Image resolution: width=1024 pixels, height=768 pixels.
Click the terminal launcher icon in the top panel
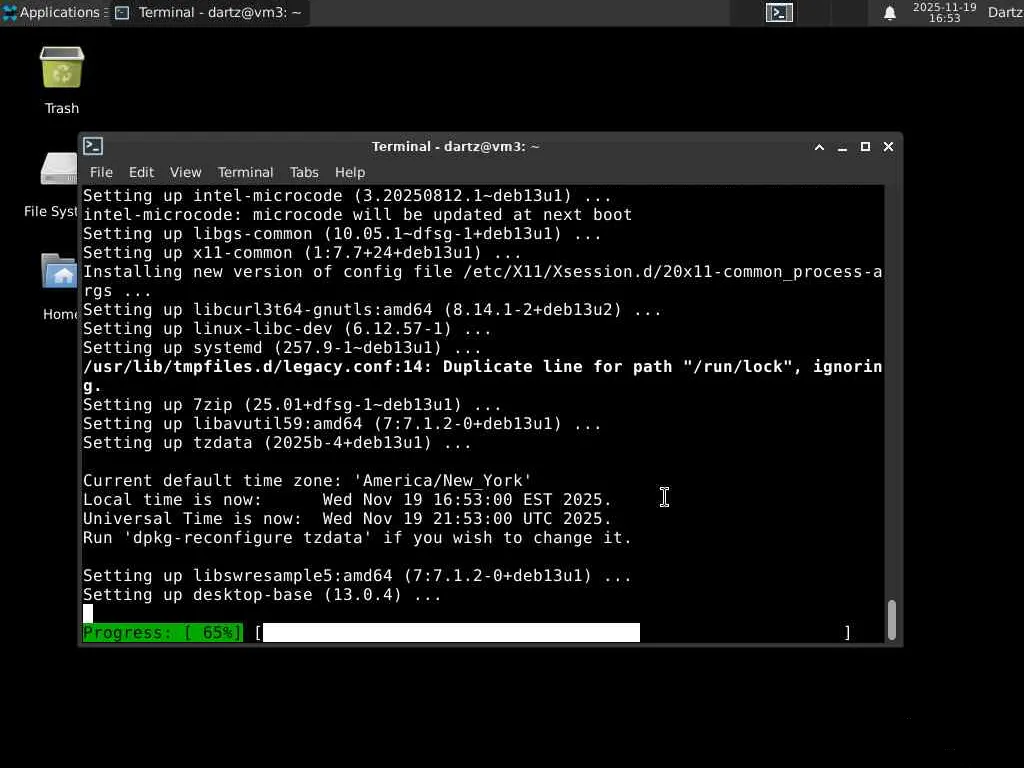(x=779, y=12)
